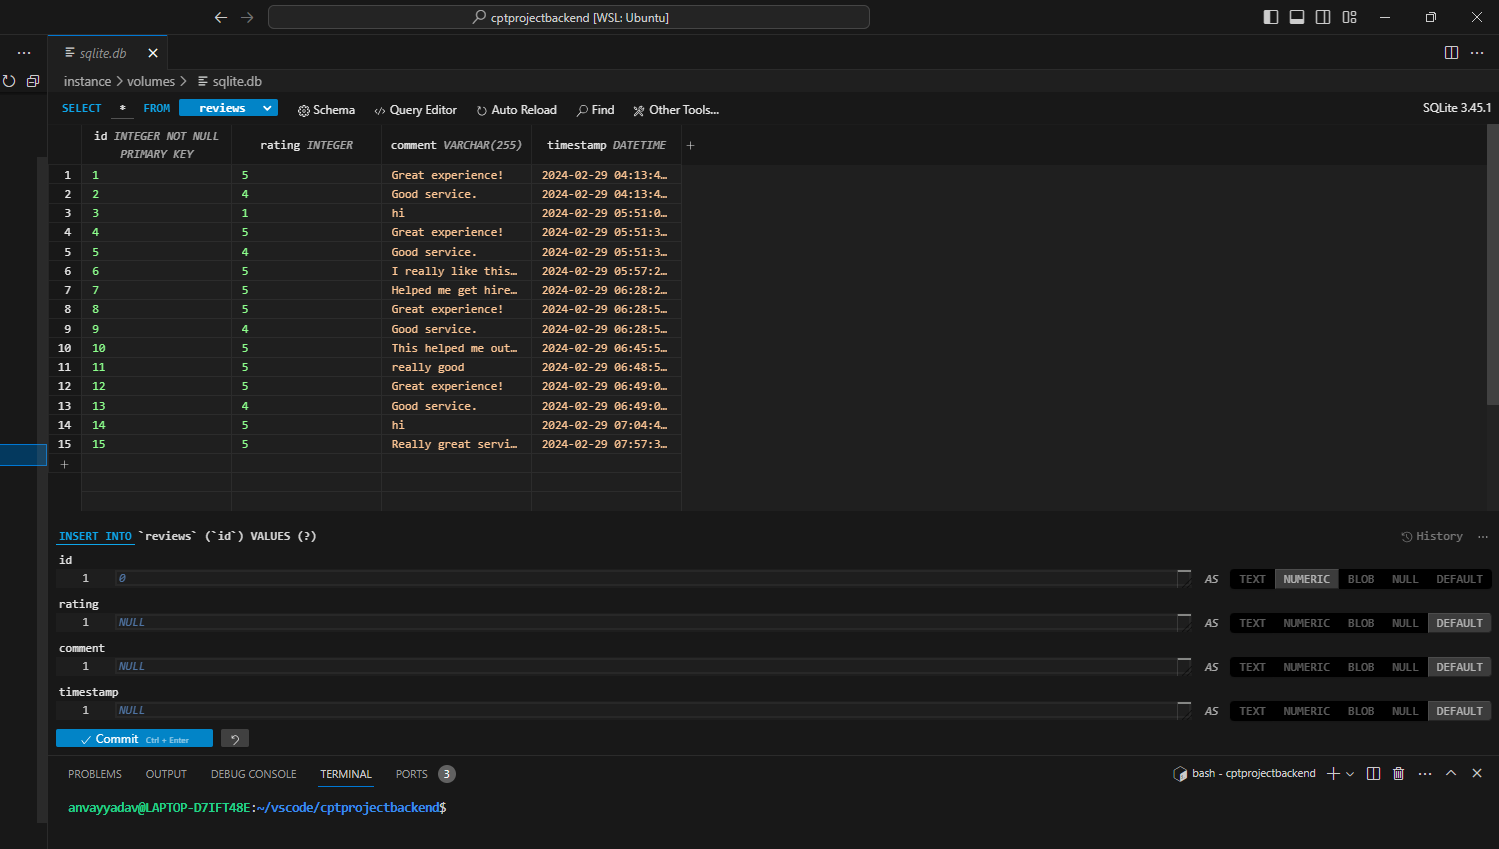Open the customize layout icon
Image resolution: width=1499 pixels, height=849 pixels.
[1350, 17]
